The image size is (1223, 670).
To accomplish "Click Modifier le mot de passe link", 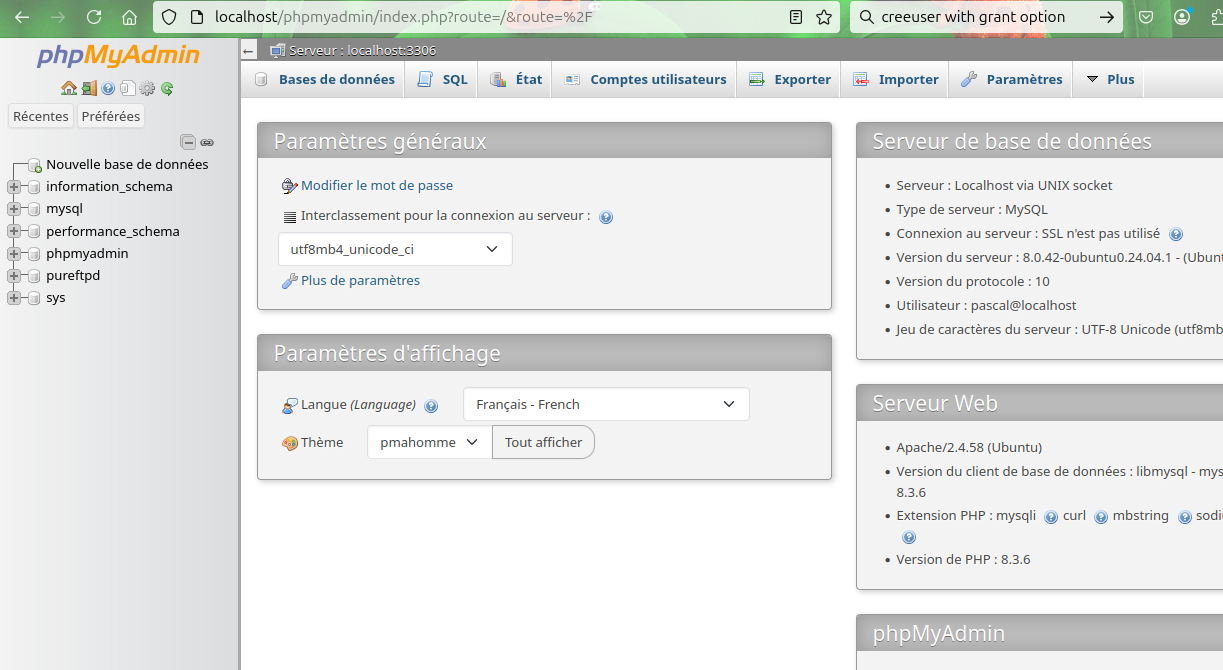I will click(375, 185).
